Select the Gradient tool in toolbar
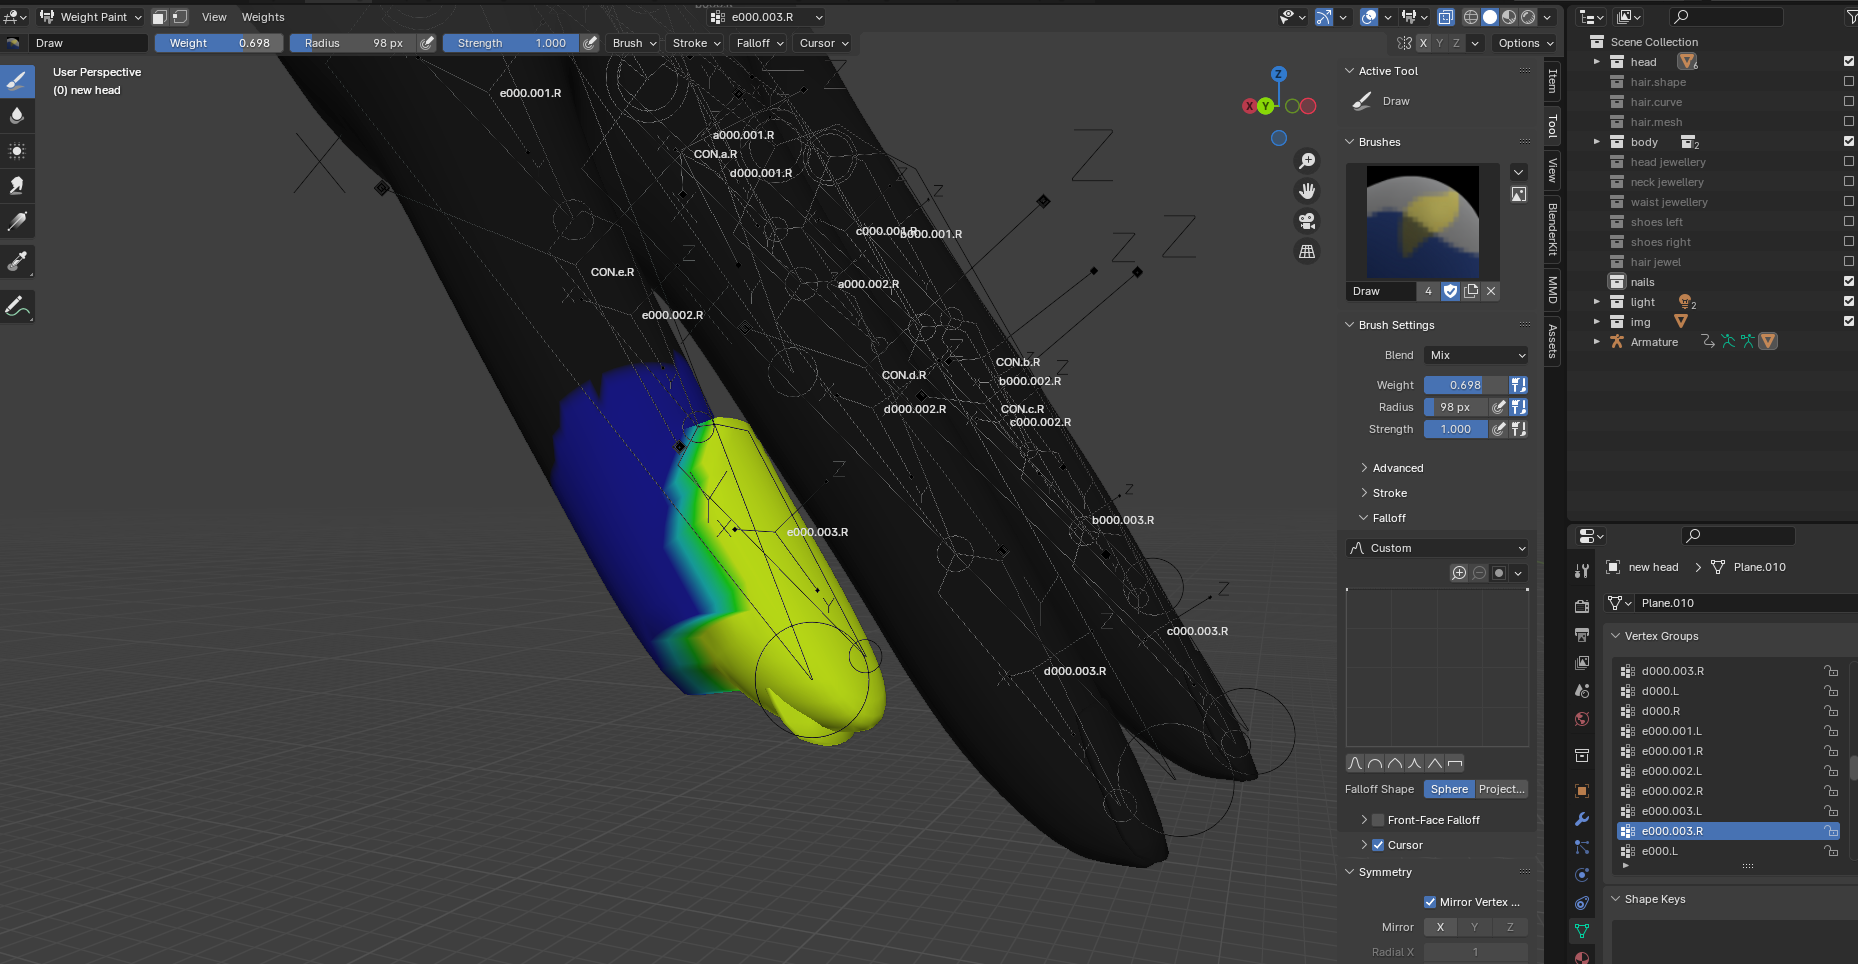 (x=17, y=221)
